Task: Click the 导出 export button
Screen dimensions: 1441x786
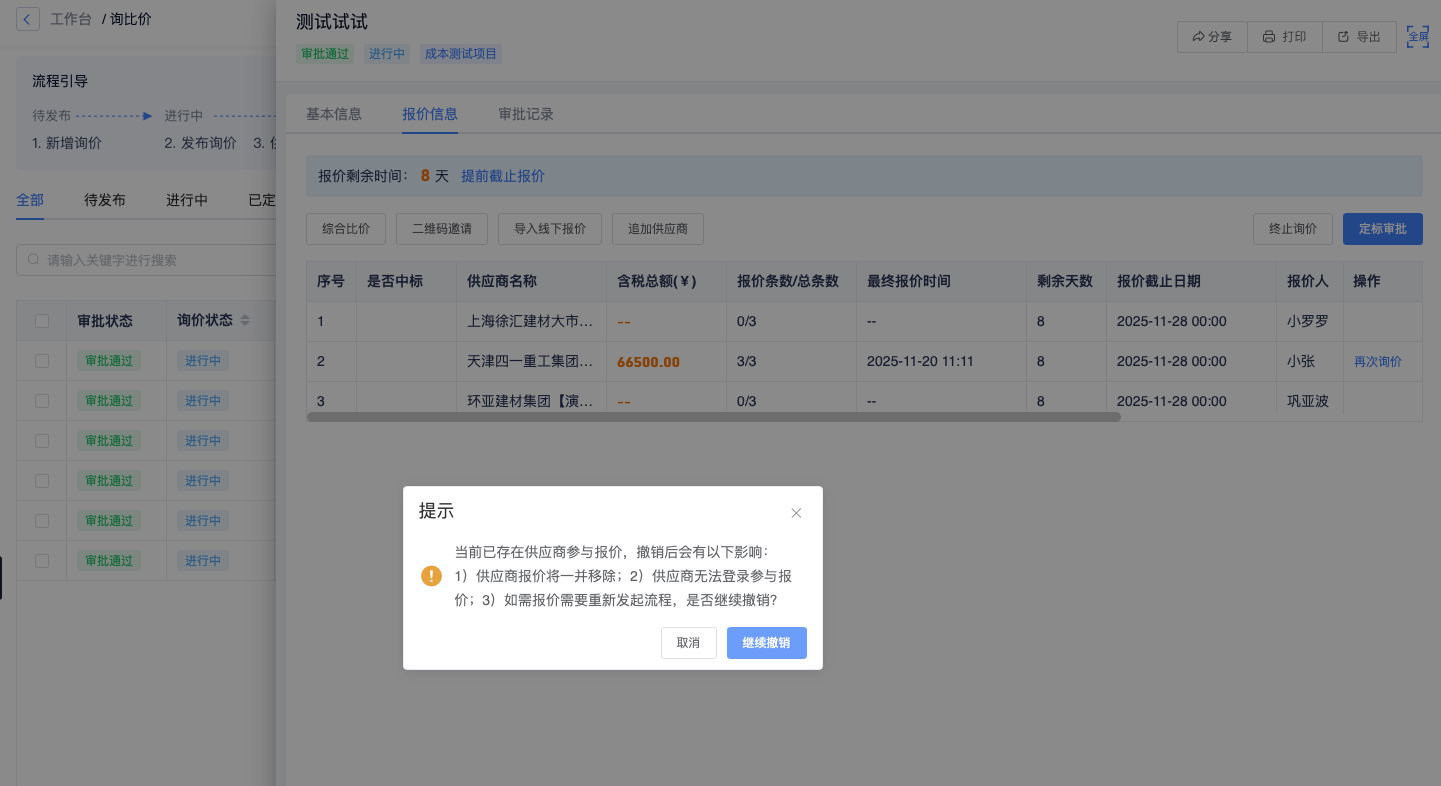Action: (1359, 37)
